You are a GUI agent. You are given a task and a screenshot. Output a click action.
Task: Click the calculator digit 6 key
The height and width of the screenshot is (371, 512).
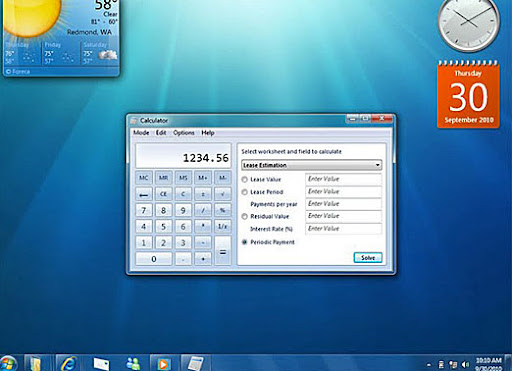[x=183, y=227]
